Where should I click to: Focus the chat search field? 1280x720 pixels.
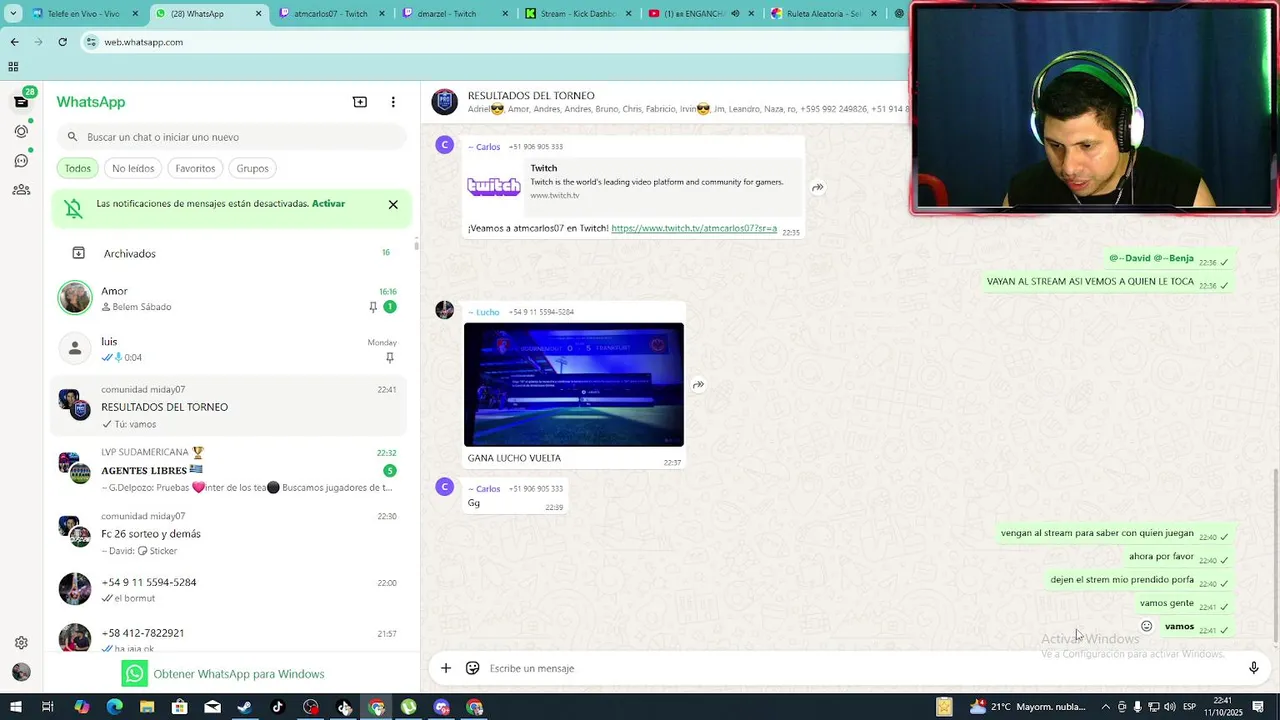231,137
